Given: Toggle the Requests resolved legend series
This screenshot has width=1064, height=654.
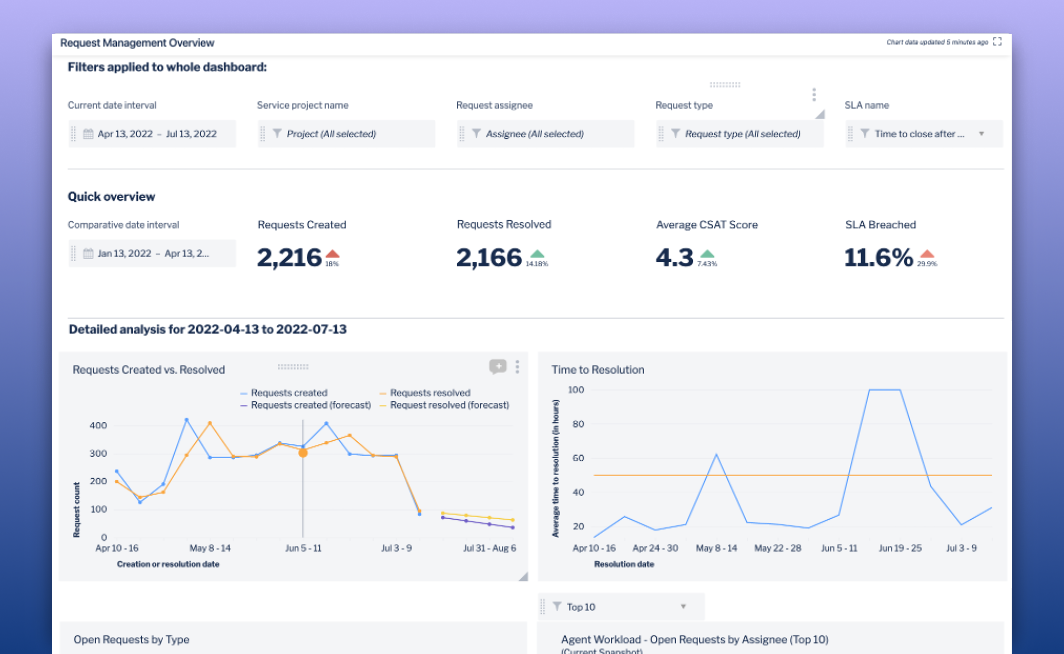Looking at the screenshot, I should coord(425,393).
